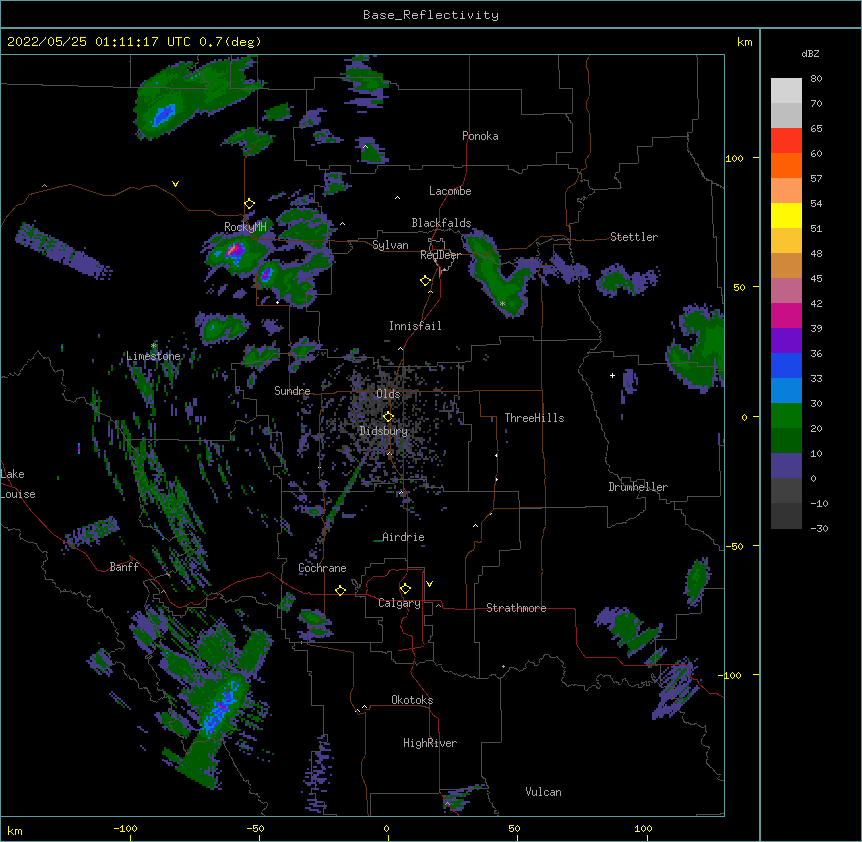Click the Strathmore town label
Image resolution: width=862 pixels, height=842 pixels.
coord(516,608)
